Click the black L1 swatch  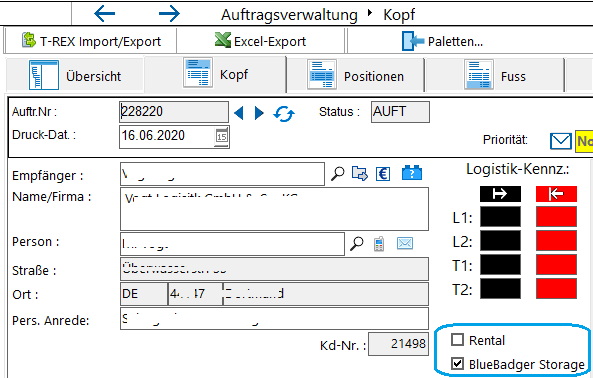(500, 217)
